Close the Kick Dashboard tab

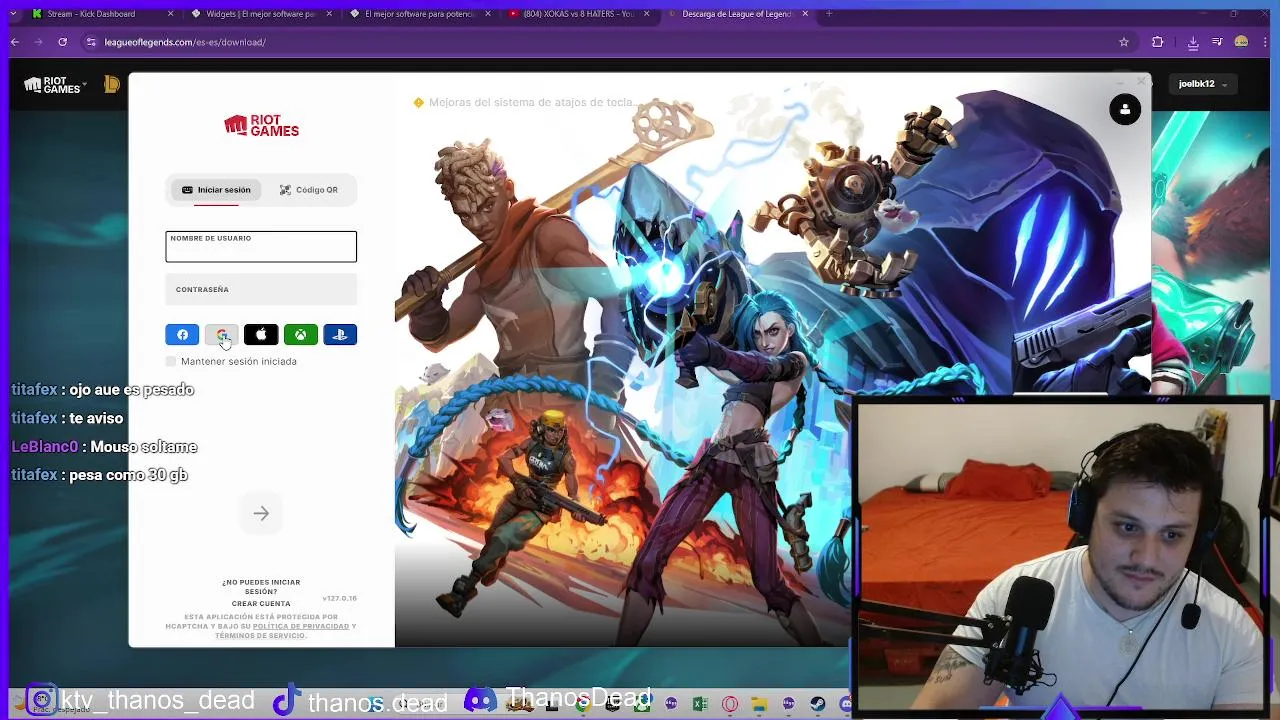click(x=171, y=14)
